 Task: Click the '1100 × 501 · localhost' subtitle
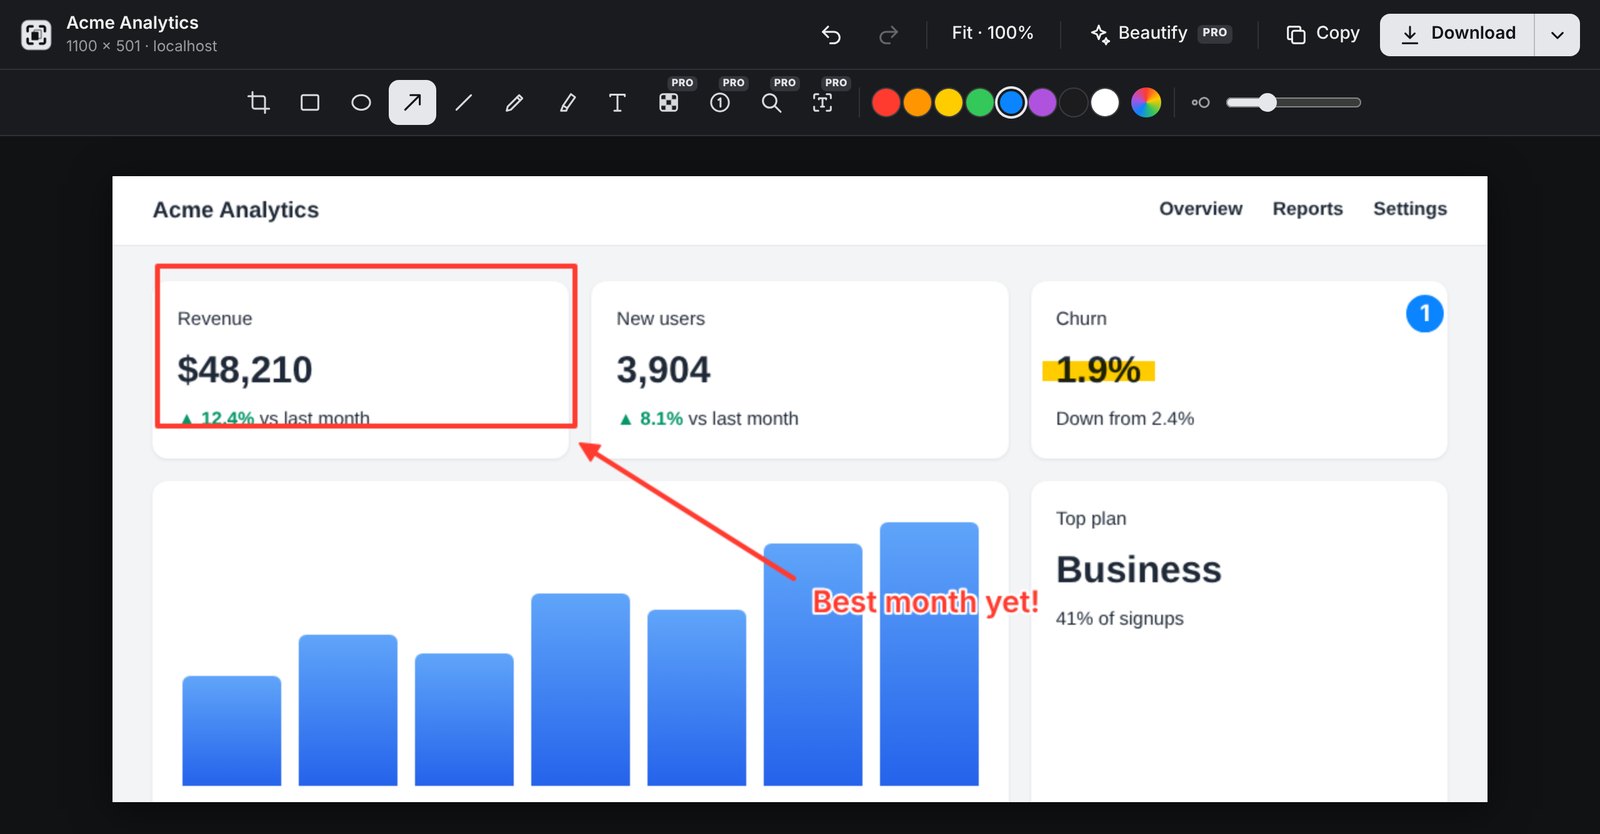[x=141, y=46]
